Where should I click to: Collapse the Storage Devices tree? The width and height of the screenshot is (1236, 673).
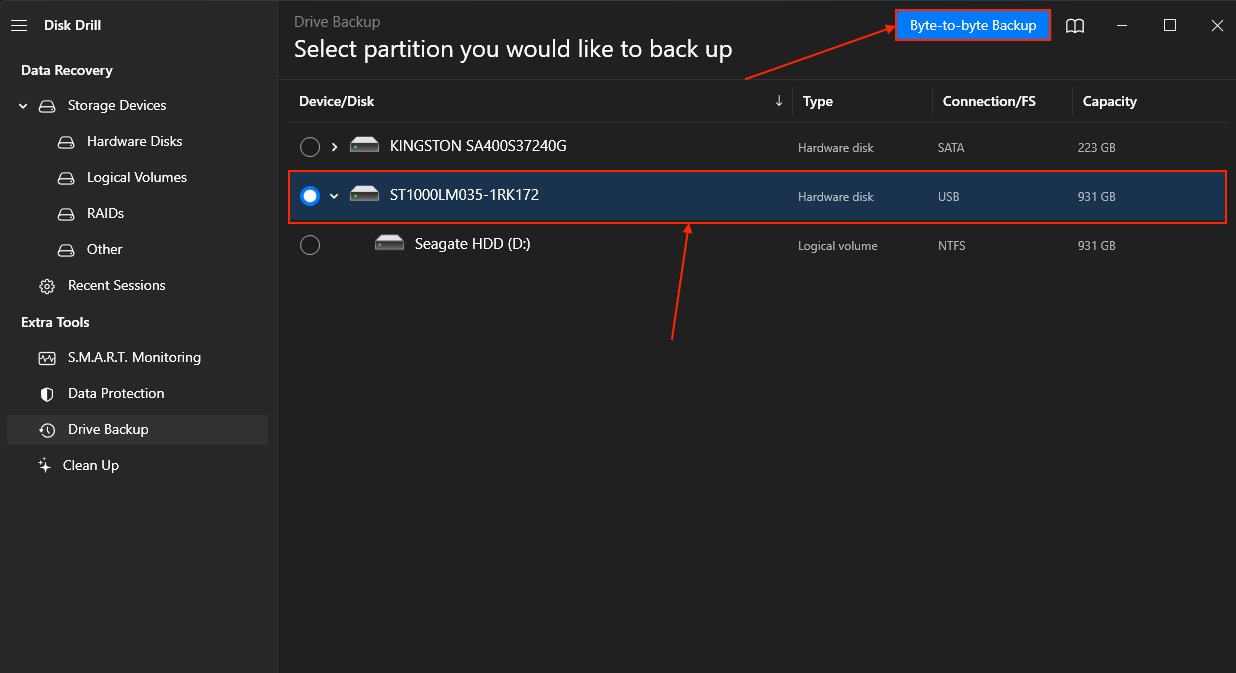(23, 106)
